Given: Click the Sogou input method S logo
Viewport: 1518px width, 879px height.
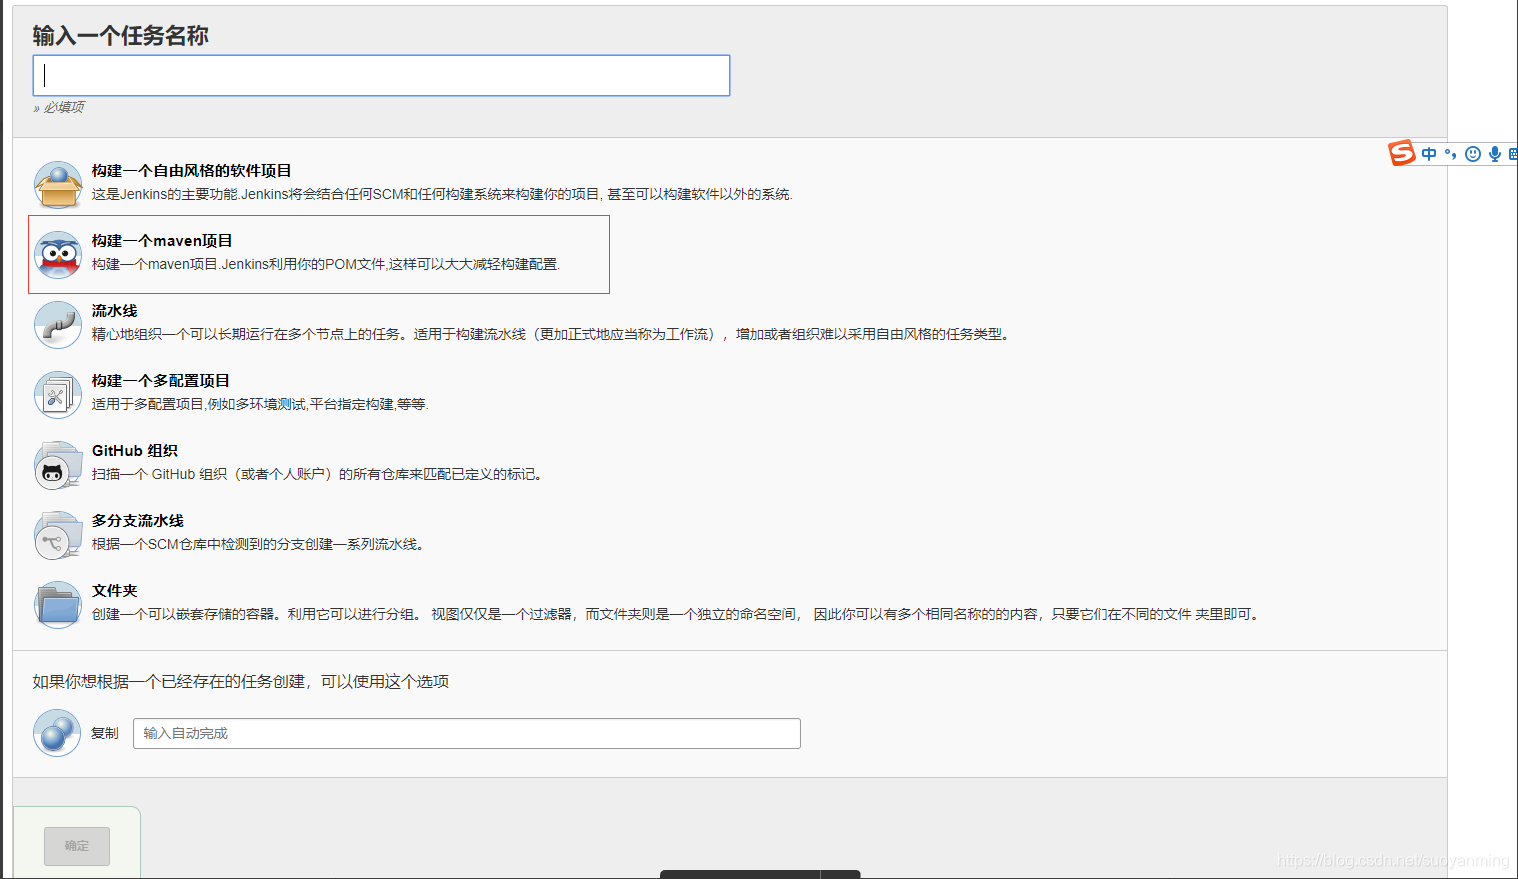Looking at the screenshot, I should 1402,153.
